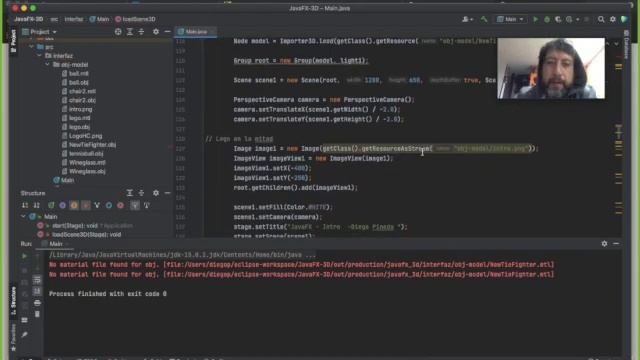Select chair2.mtl in project tree
This screenshot has width=640, height=360.
(79, 91)
